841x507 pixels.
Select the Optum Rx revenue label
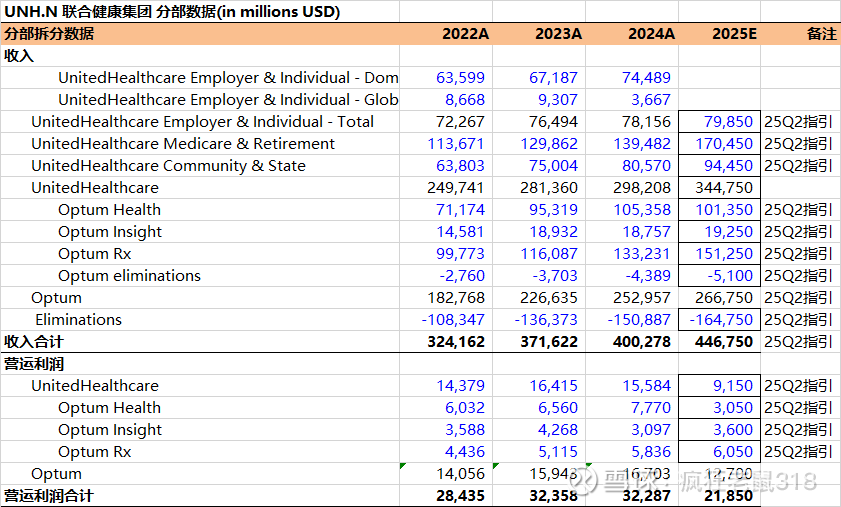[94, 254]
